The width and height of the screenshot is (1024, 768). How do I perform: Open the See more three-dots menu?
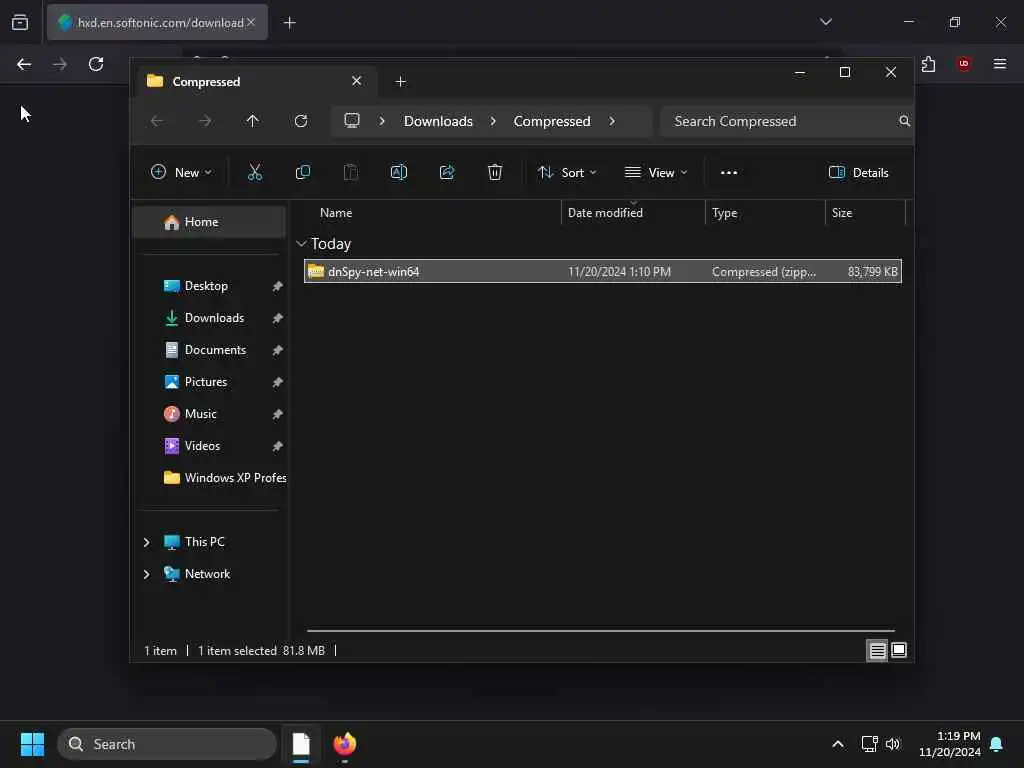pyautogui.click(x=729, y=172)
